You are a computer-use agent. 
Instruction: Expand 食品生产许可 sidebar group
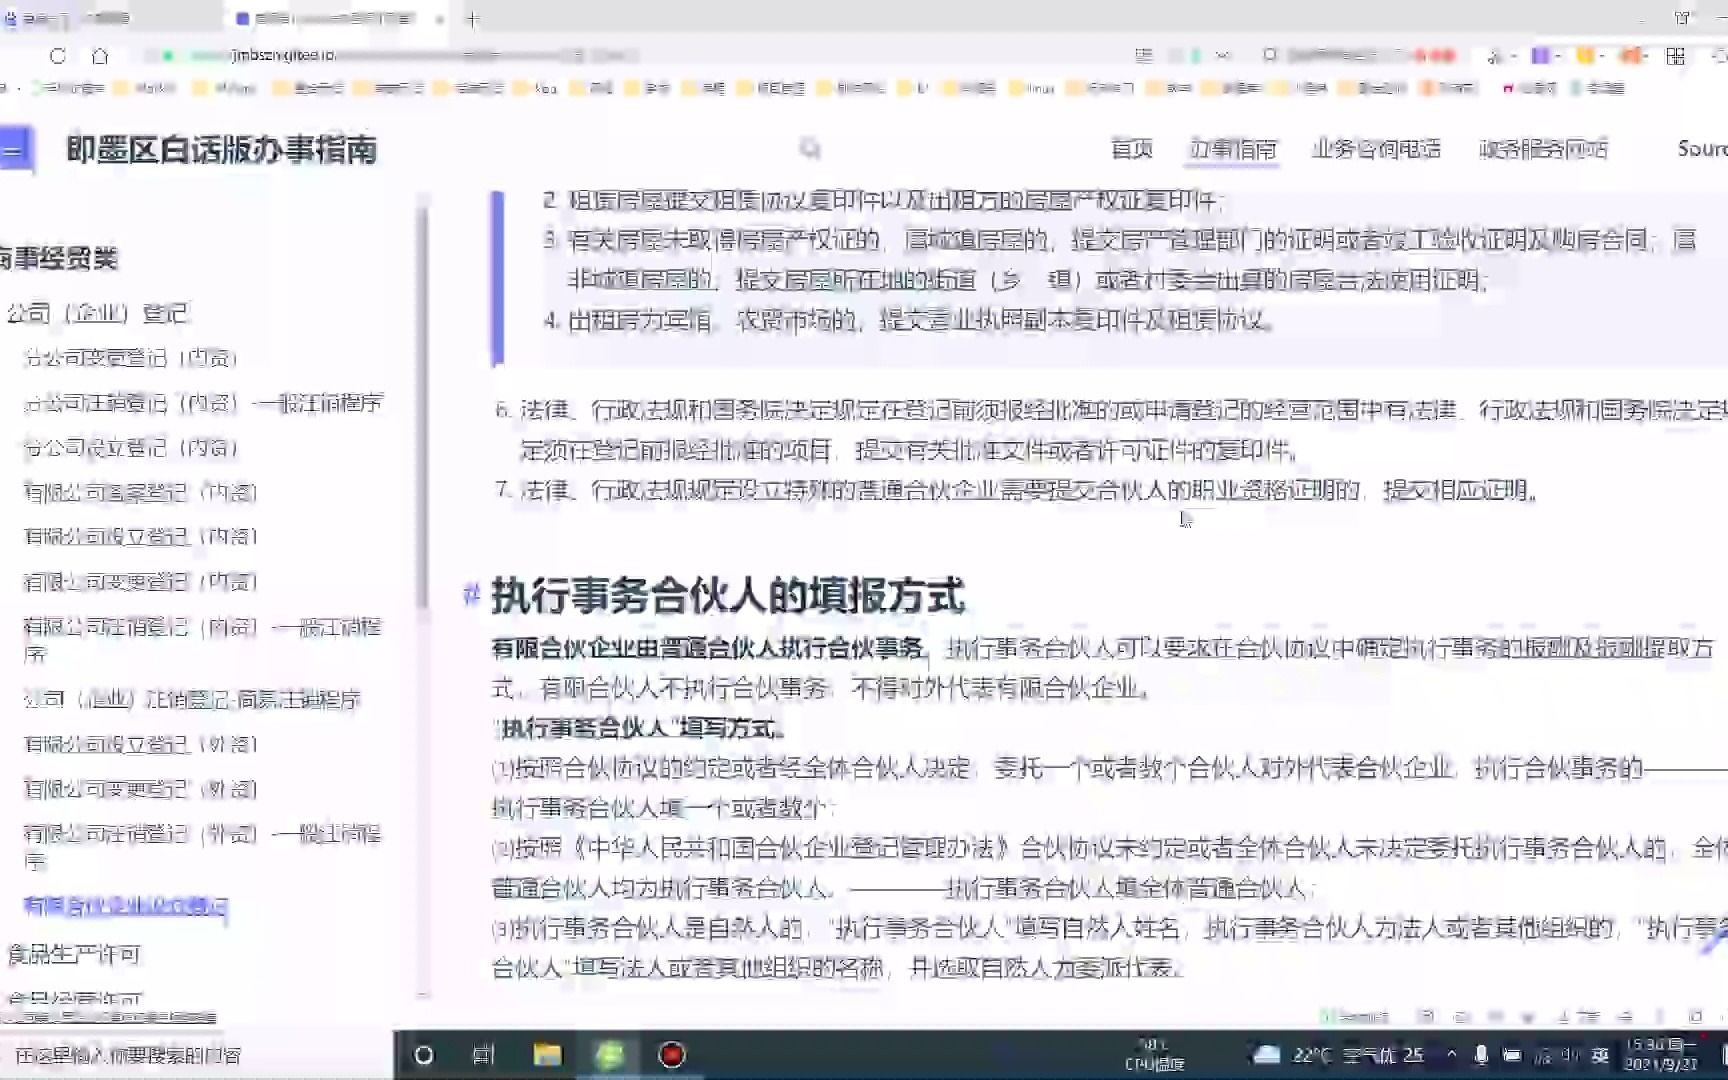[74, 954]
